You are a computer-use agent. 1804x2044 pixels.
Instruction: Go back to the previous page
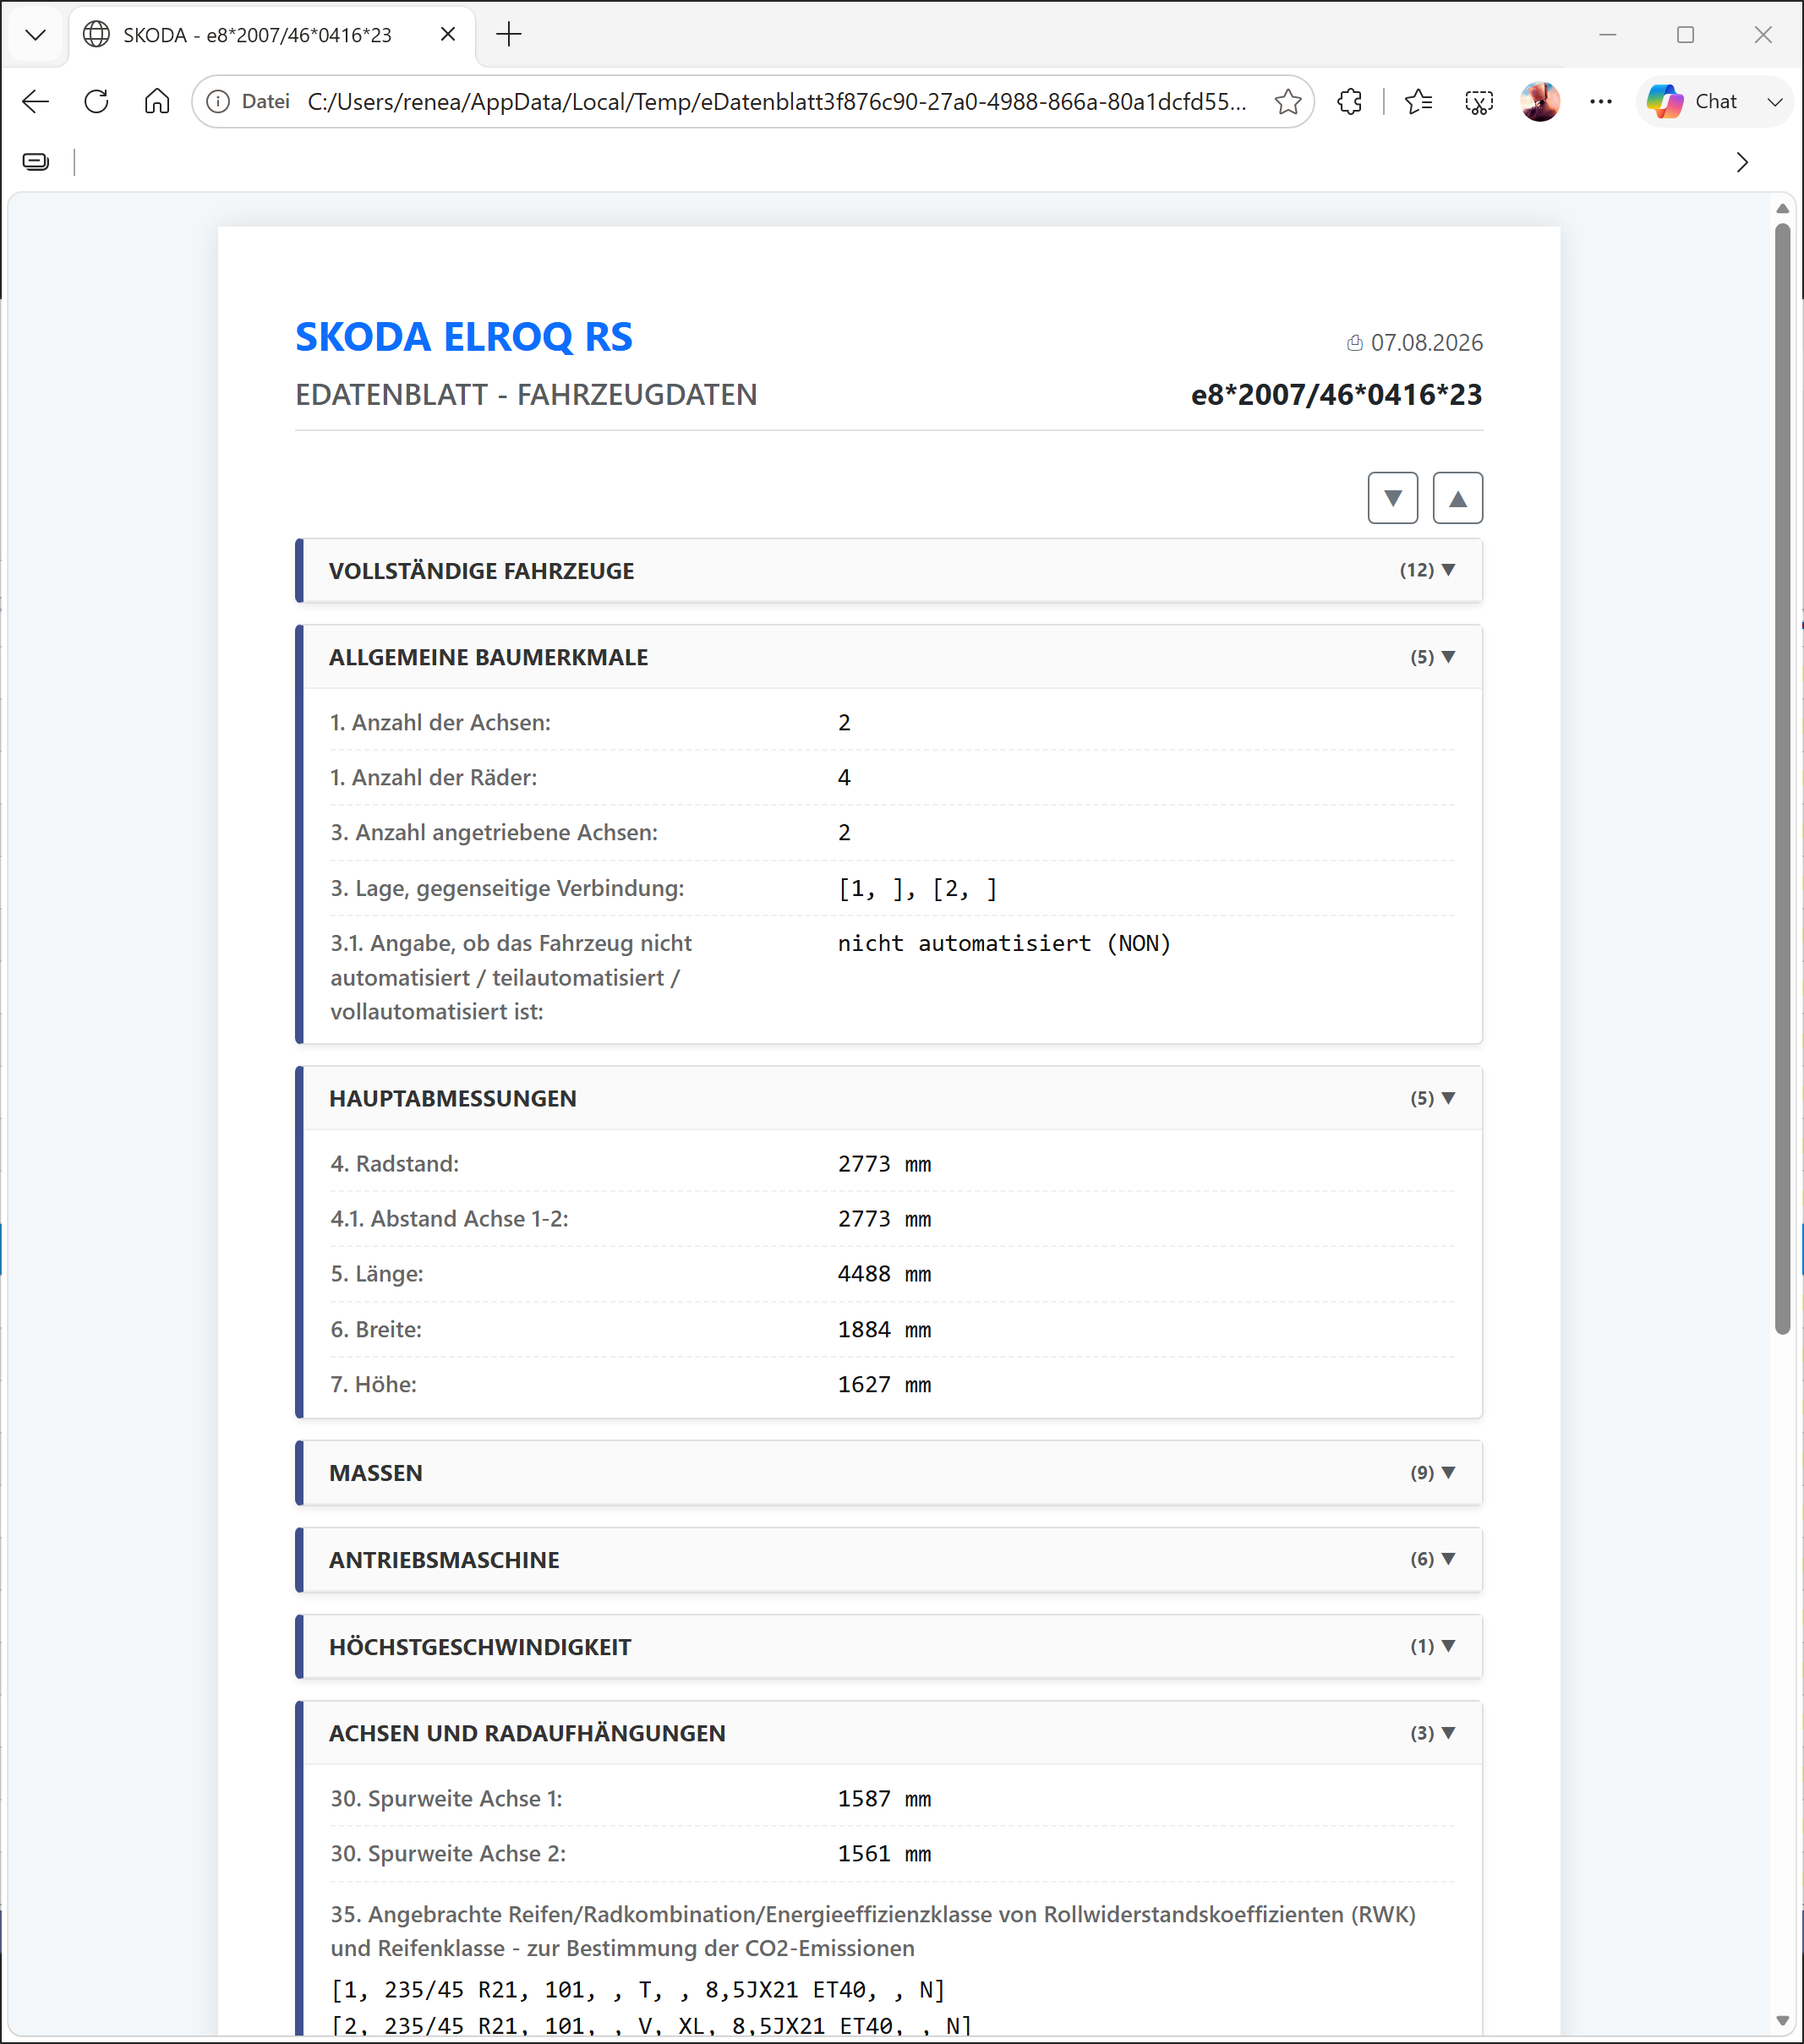[x=36, y=102]
